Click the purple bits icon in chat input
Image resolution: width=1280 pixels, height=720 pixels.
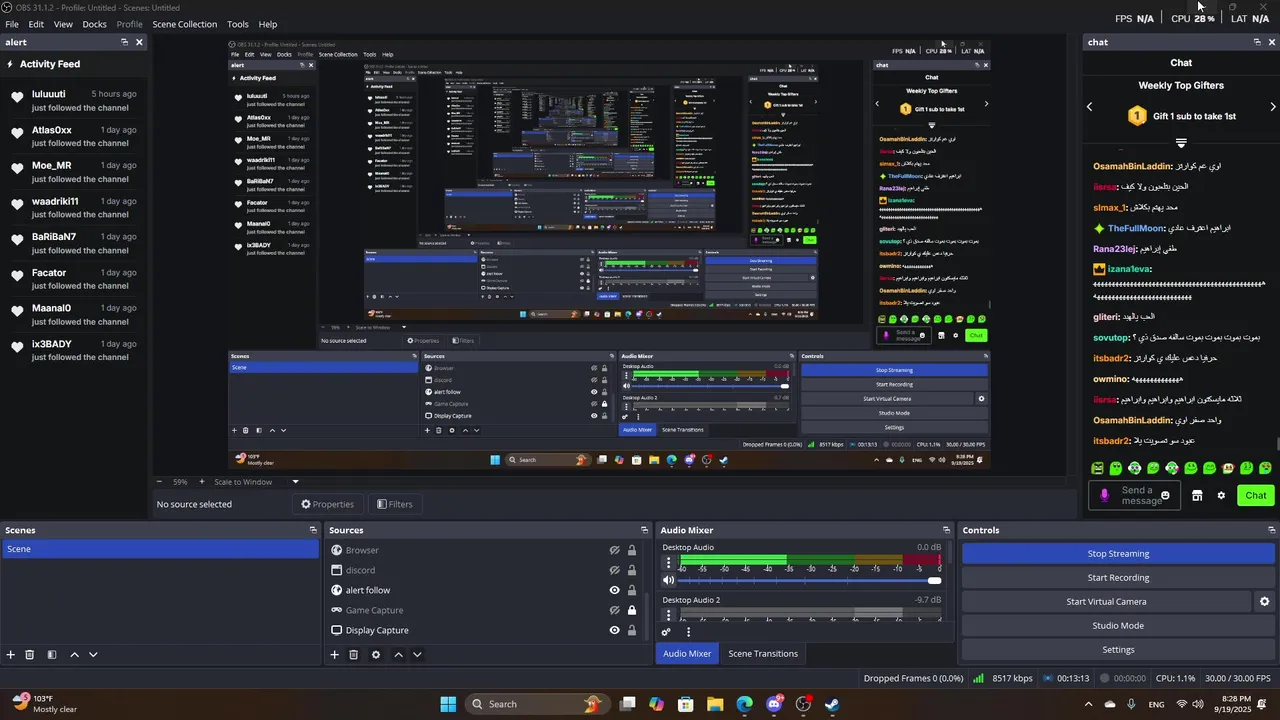point(1104,496)
